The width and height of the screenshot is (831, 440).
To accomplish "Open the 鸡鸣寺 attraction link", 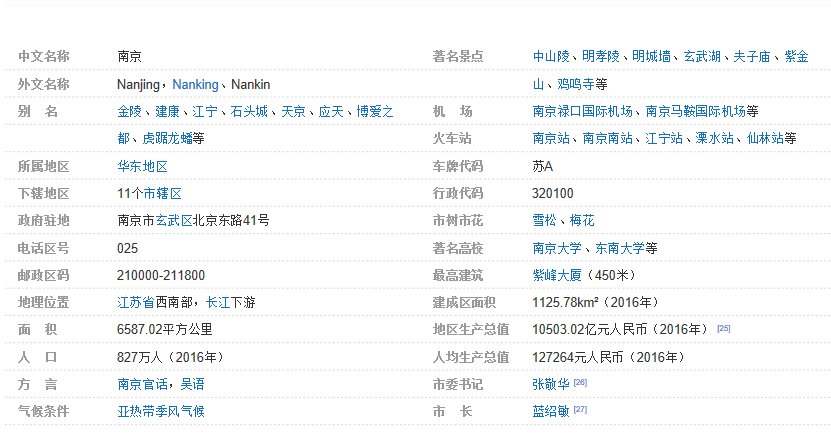I will click(x=576, y=84).
